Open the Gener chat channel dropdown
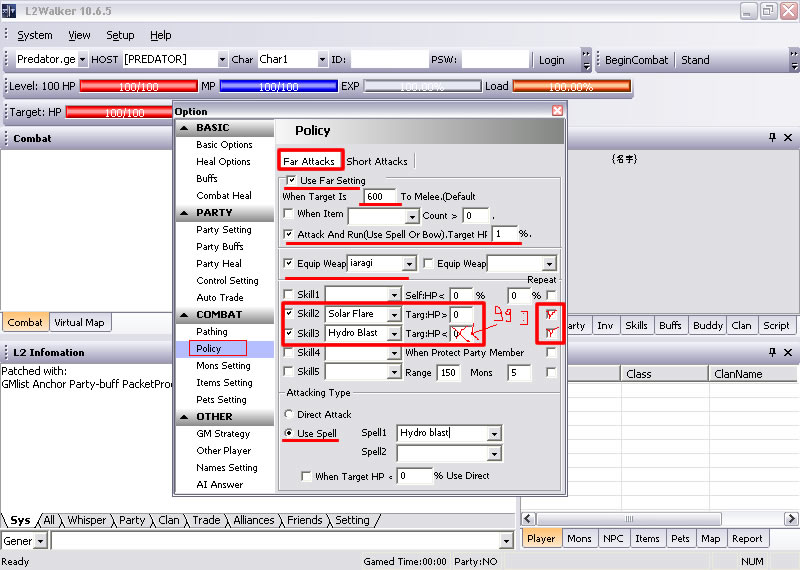This screenshot has width=800, height=570. pyautogui.click(x=41, y=540)
